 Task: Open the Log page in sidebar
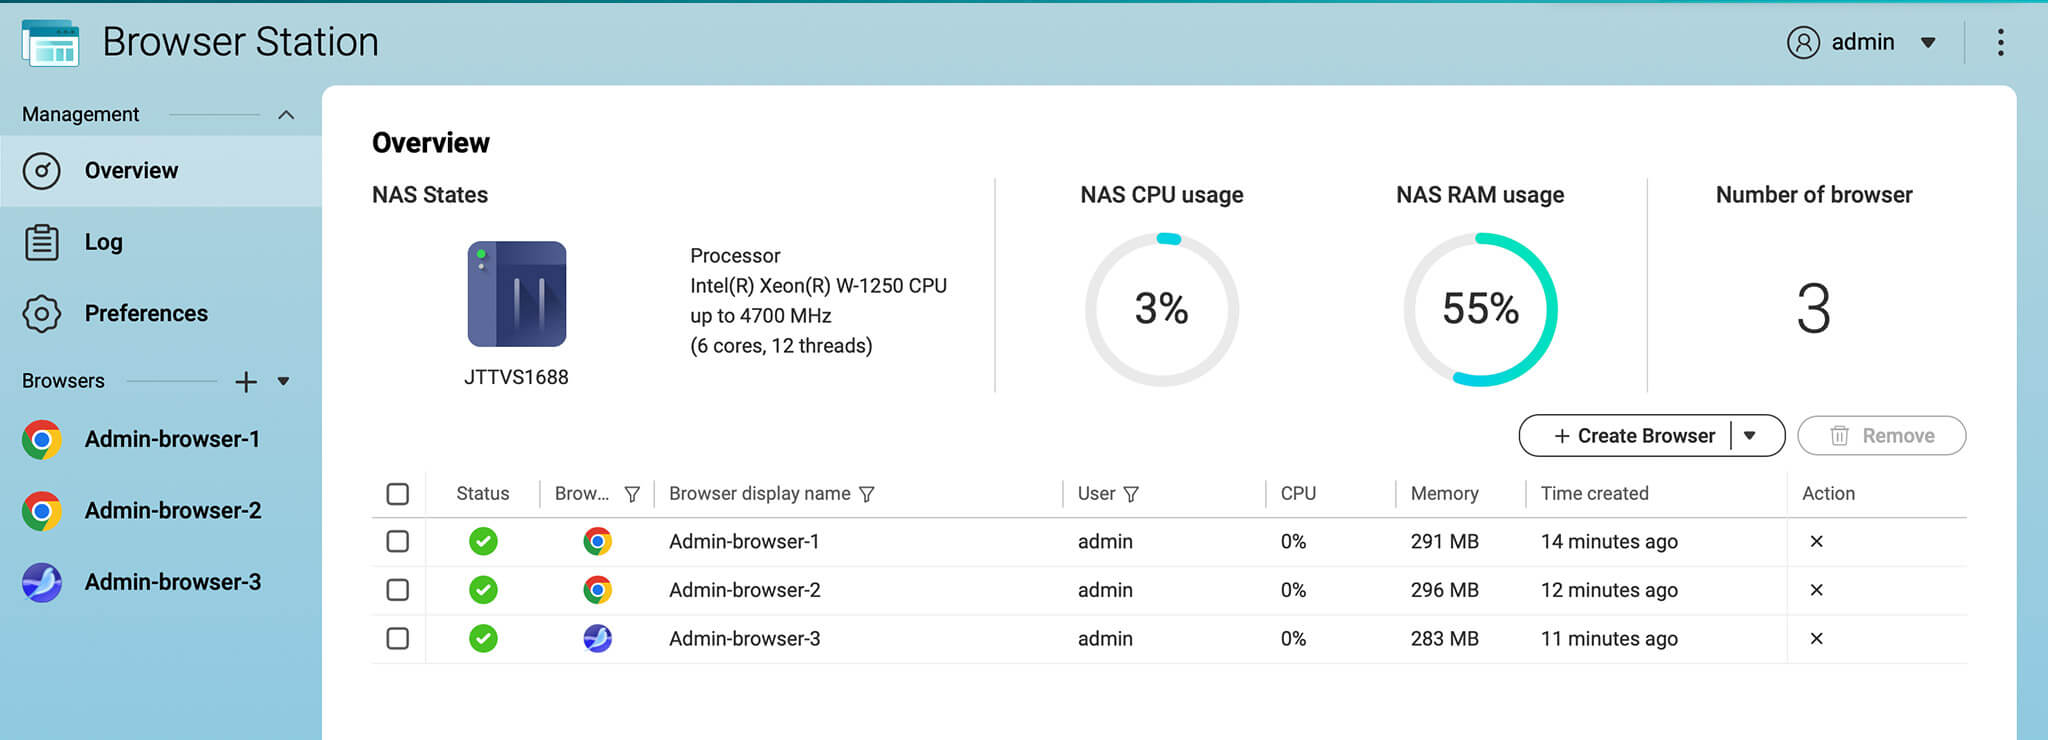click(x=103, y=242)
